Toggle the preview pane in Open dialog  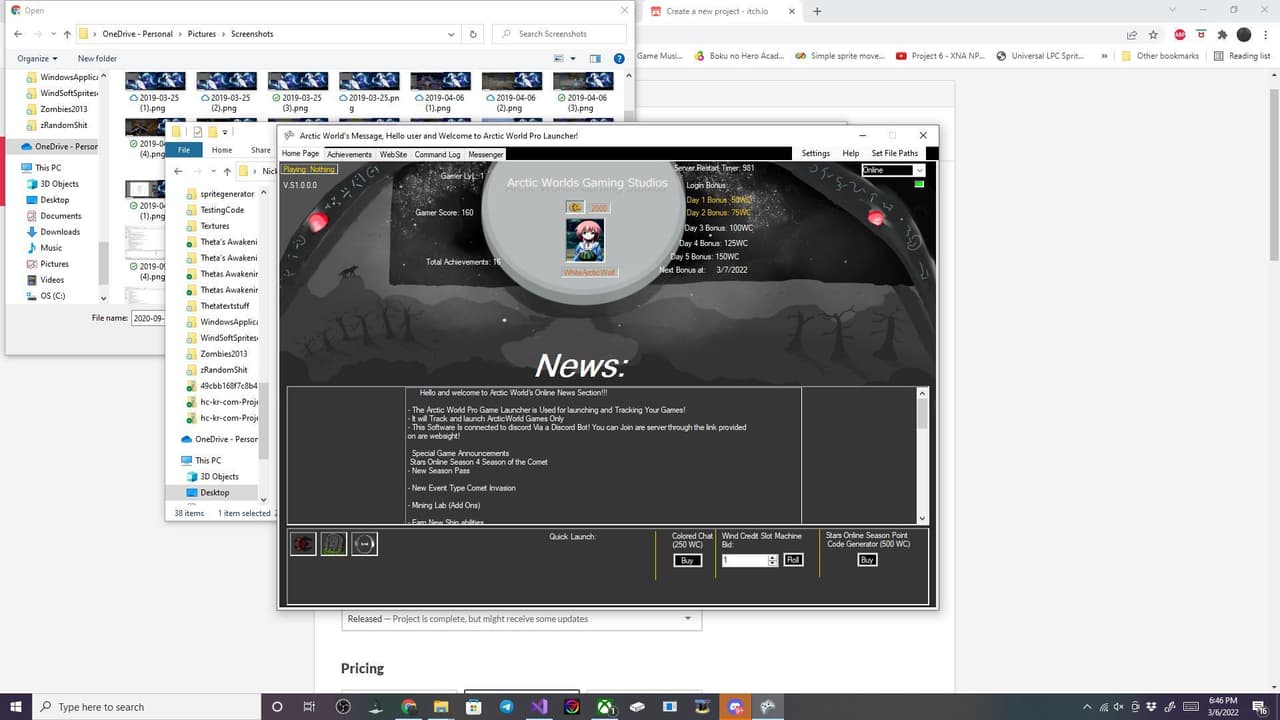595,59
